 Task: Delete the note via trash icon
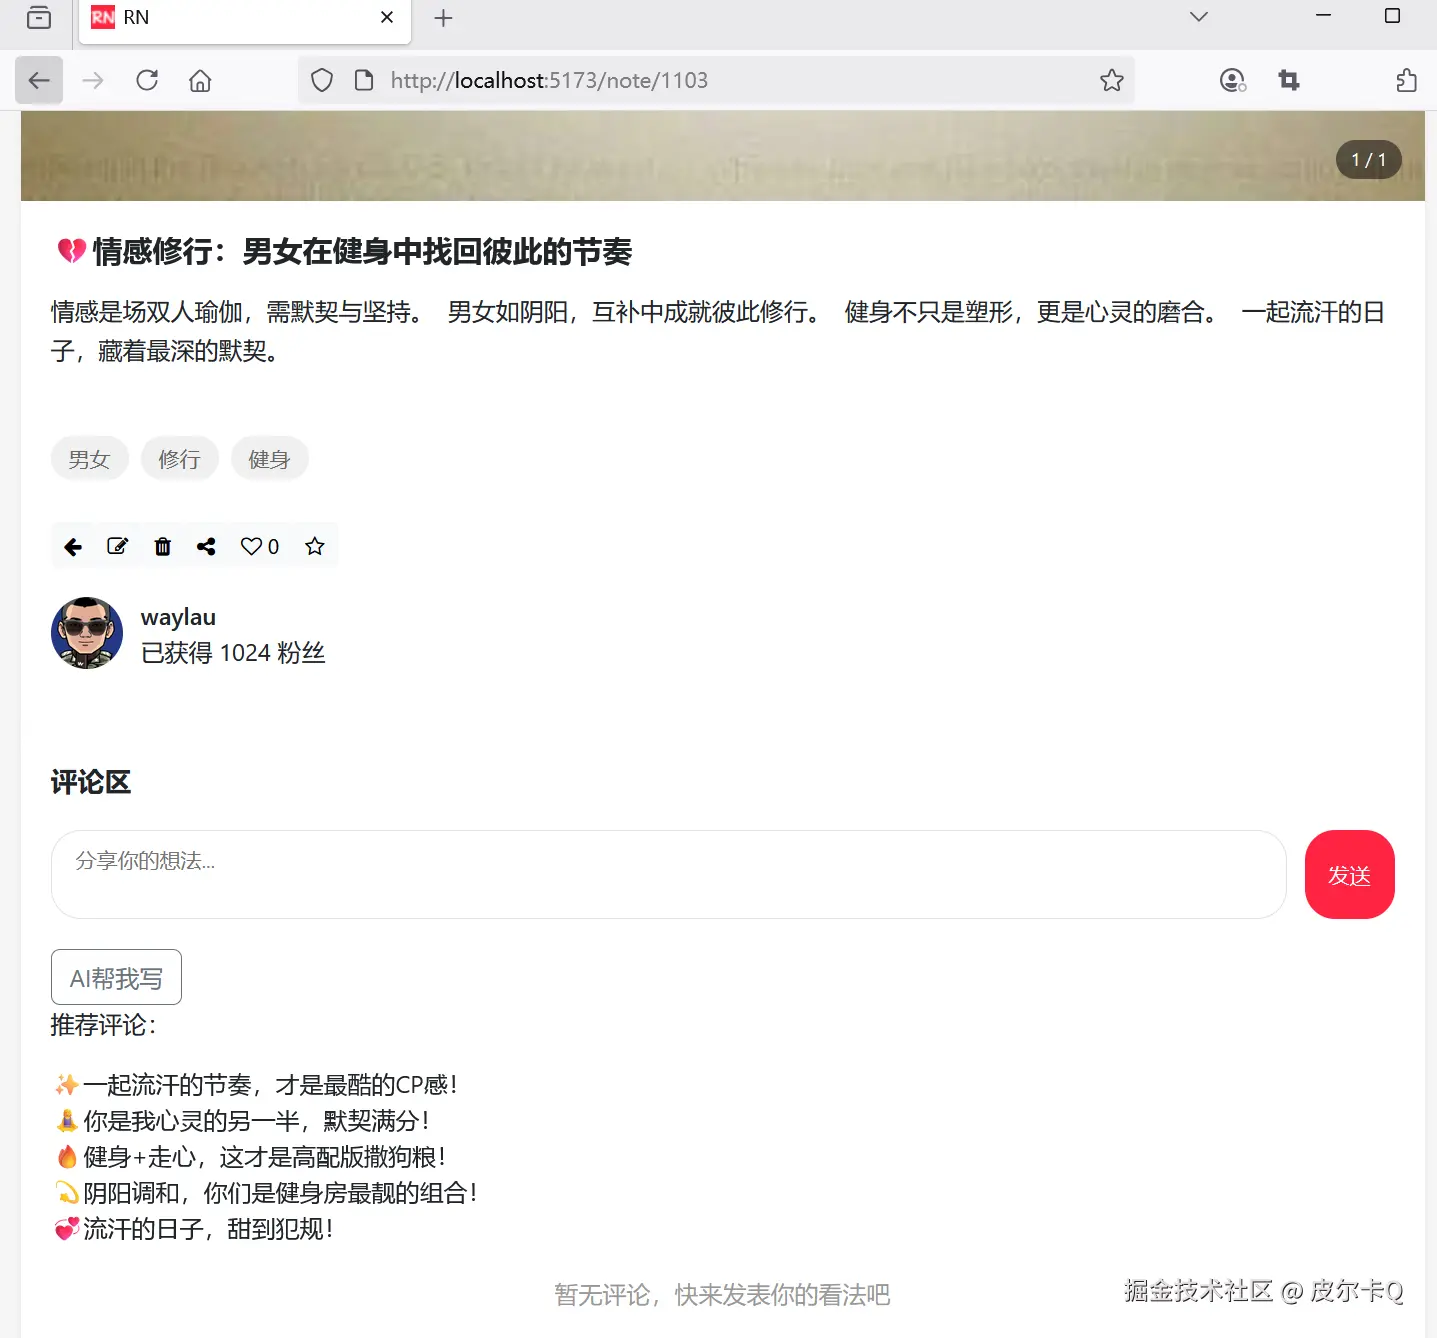(x=162, y=546)
